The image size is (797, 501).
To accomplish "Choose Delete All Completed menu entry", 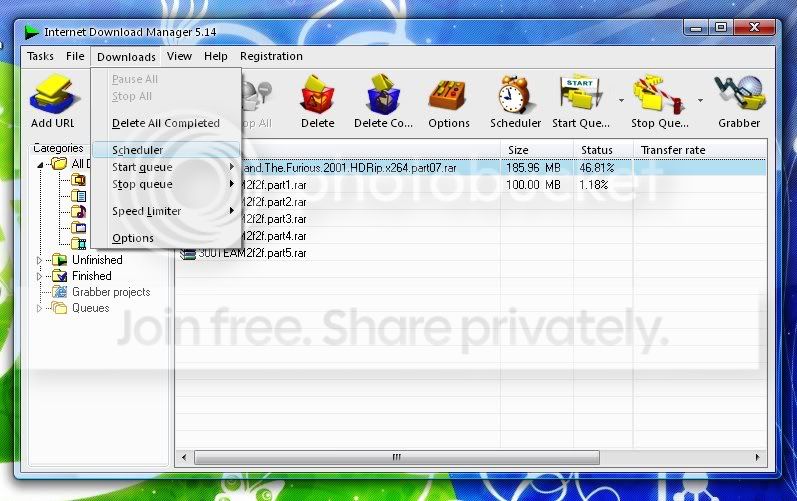I will 166,123.
